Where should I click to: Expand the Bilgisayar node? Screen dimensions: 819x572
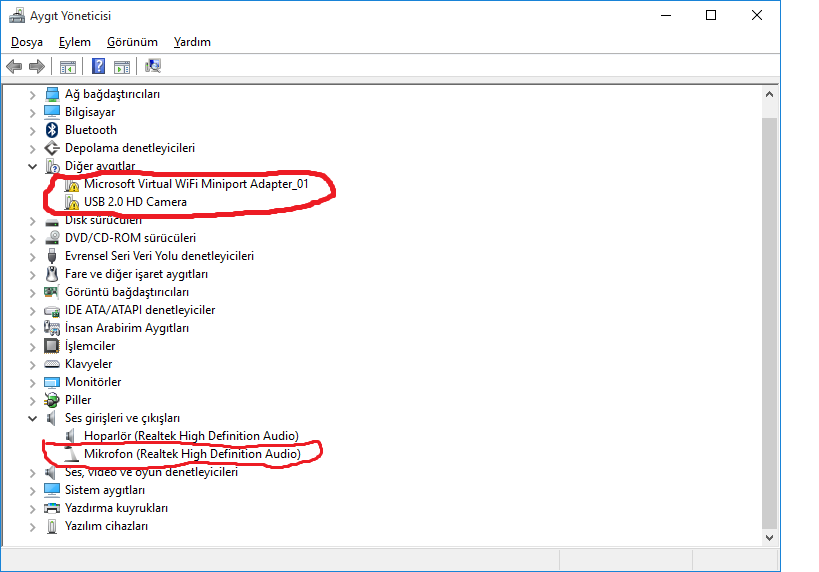[x=32, y=112]
